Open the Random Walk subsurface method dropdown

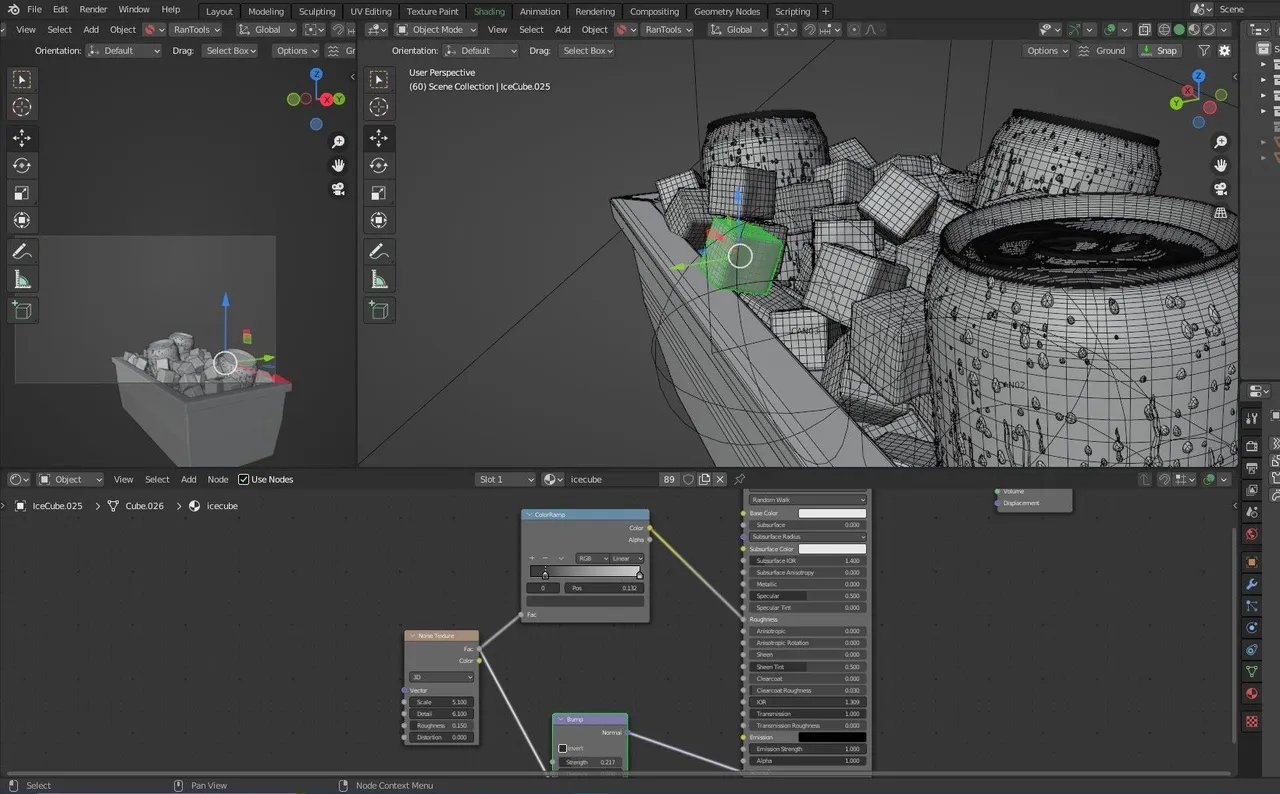click(808, 500)
